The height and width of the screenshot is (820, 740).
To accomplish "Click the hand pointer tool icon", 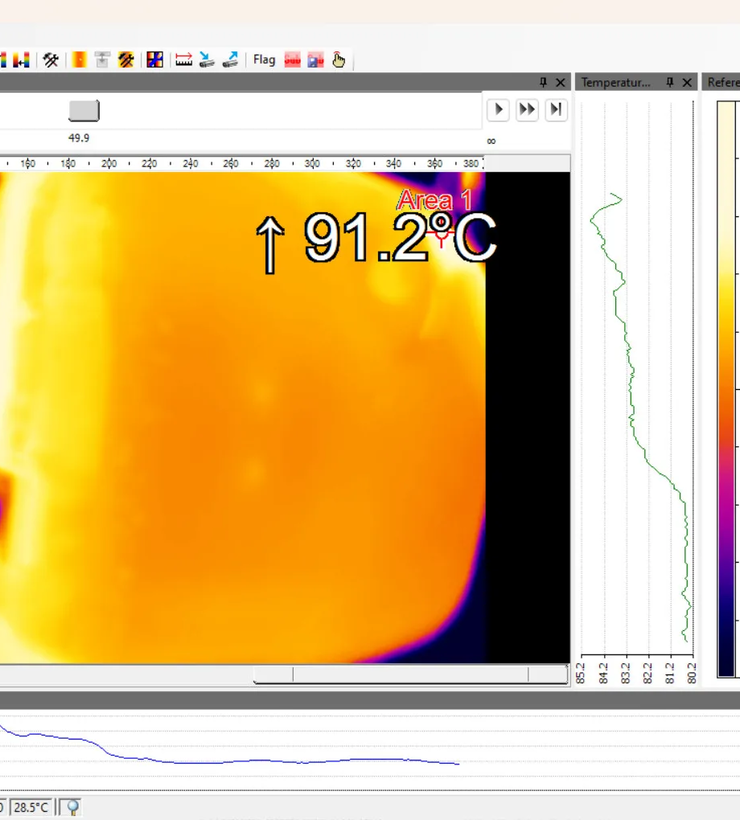I will (339, 60).
